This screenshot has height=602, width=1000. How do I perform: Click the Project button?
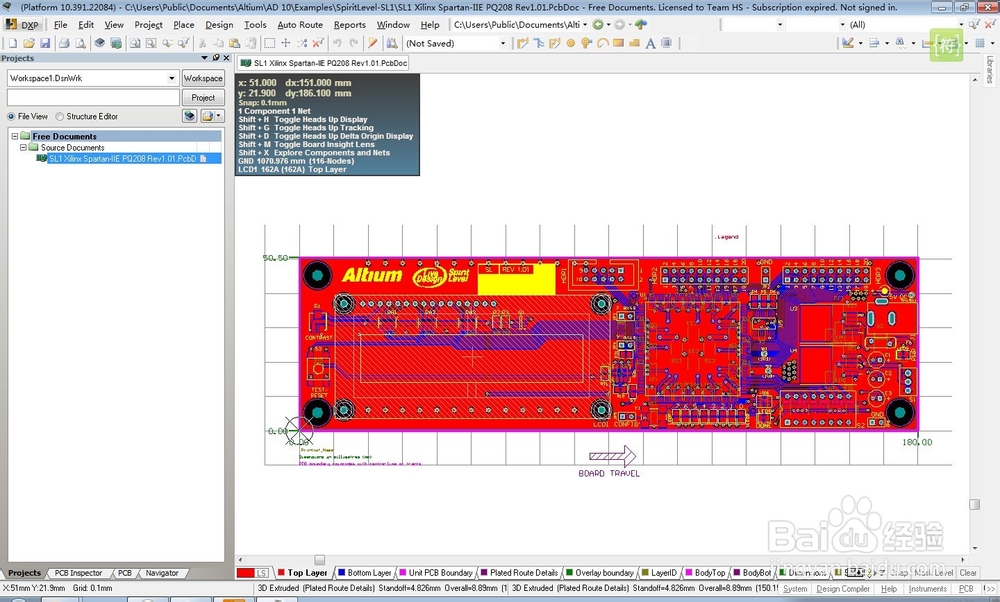203,97
